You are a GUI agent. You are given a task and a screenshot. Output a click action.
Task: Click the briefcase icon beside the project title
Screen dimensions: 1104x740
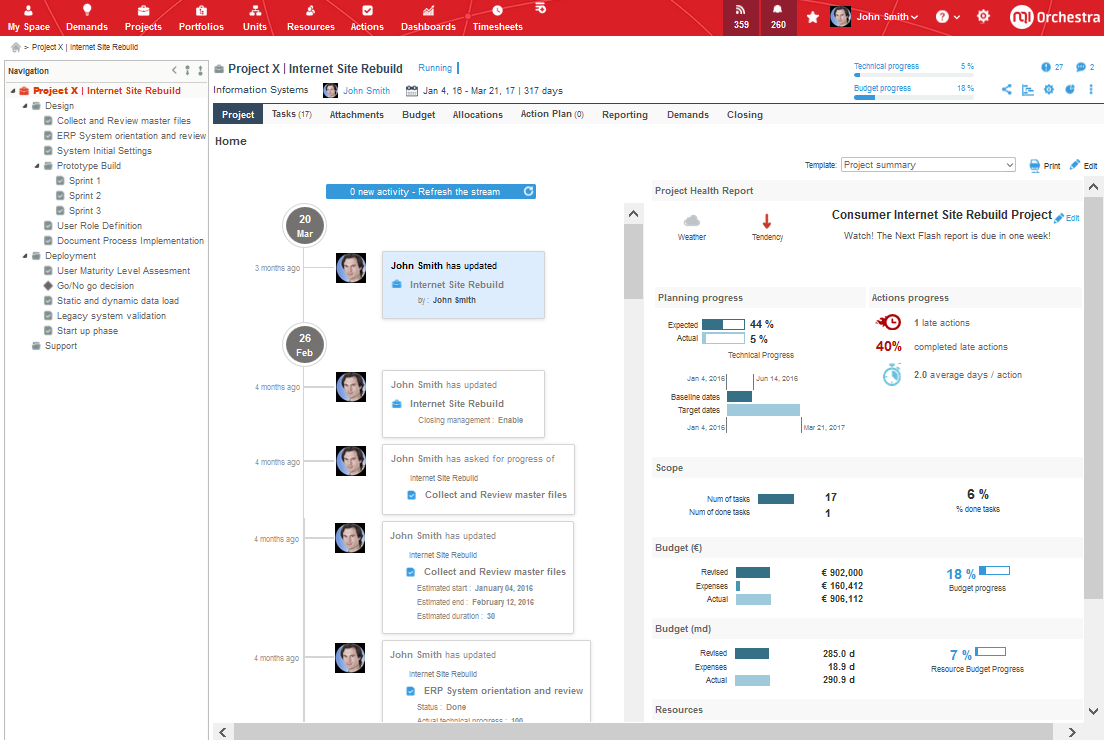coord(219,69)
